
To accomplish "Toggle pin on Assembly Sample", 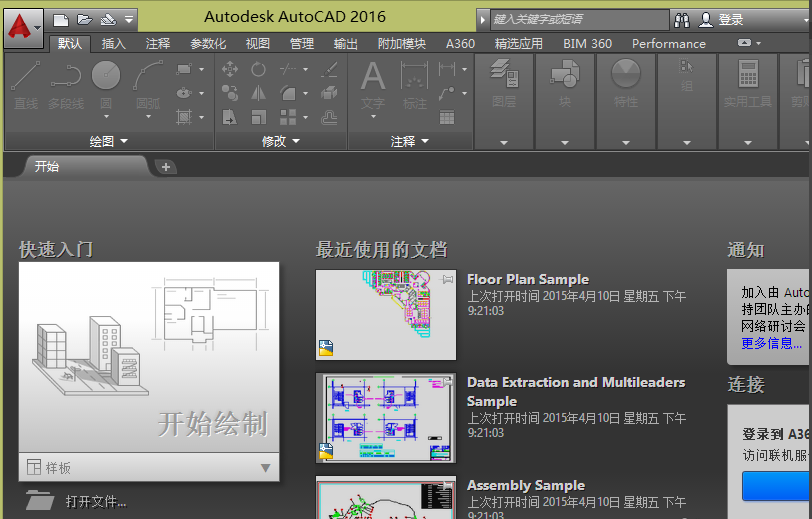I will (x=447, y=485).
